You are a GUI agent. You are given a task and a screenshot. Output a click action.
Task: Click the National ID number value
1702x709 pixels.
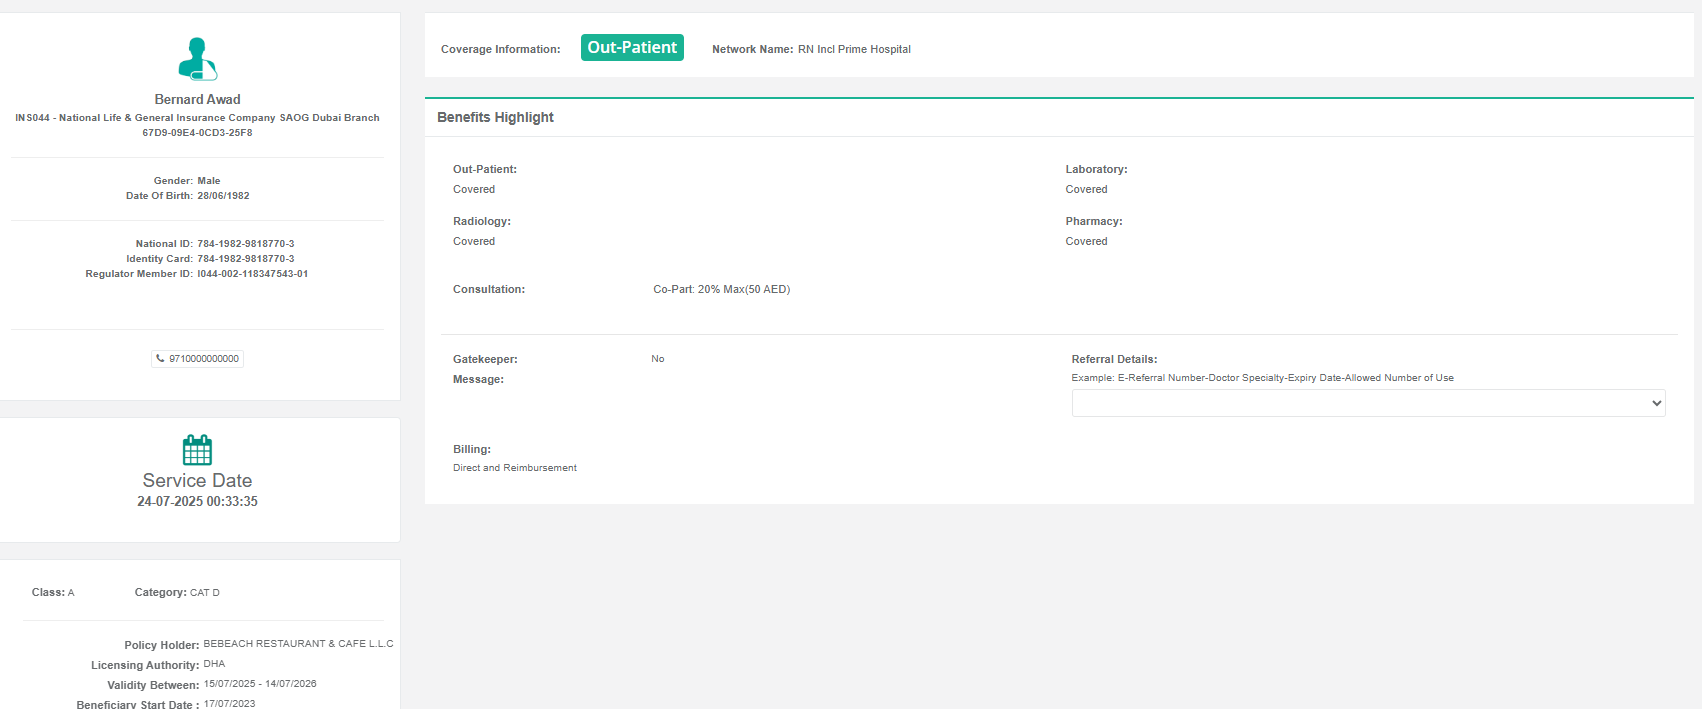[x=245, y=244]
